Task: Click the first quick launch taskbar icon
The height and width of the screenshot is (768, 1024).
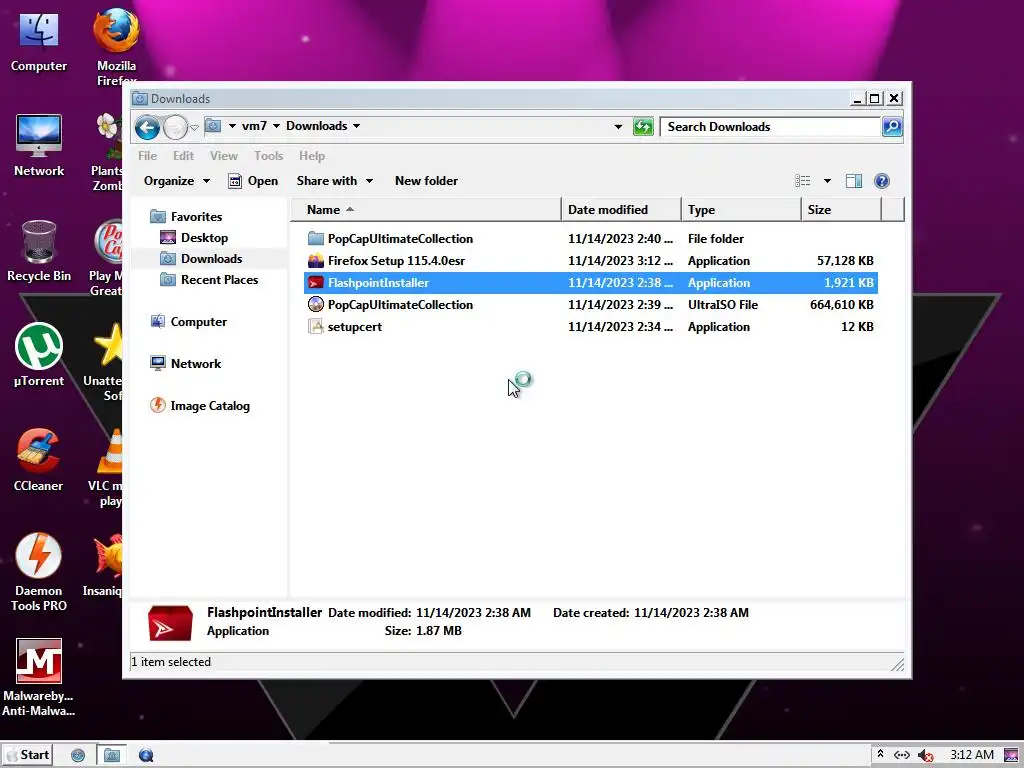Action: [78, 756]
